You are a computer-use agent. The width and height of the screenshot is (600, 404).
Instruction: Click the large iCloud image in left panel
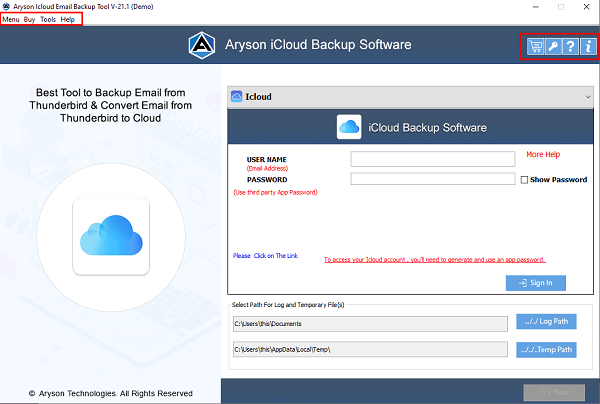(111, 236)
